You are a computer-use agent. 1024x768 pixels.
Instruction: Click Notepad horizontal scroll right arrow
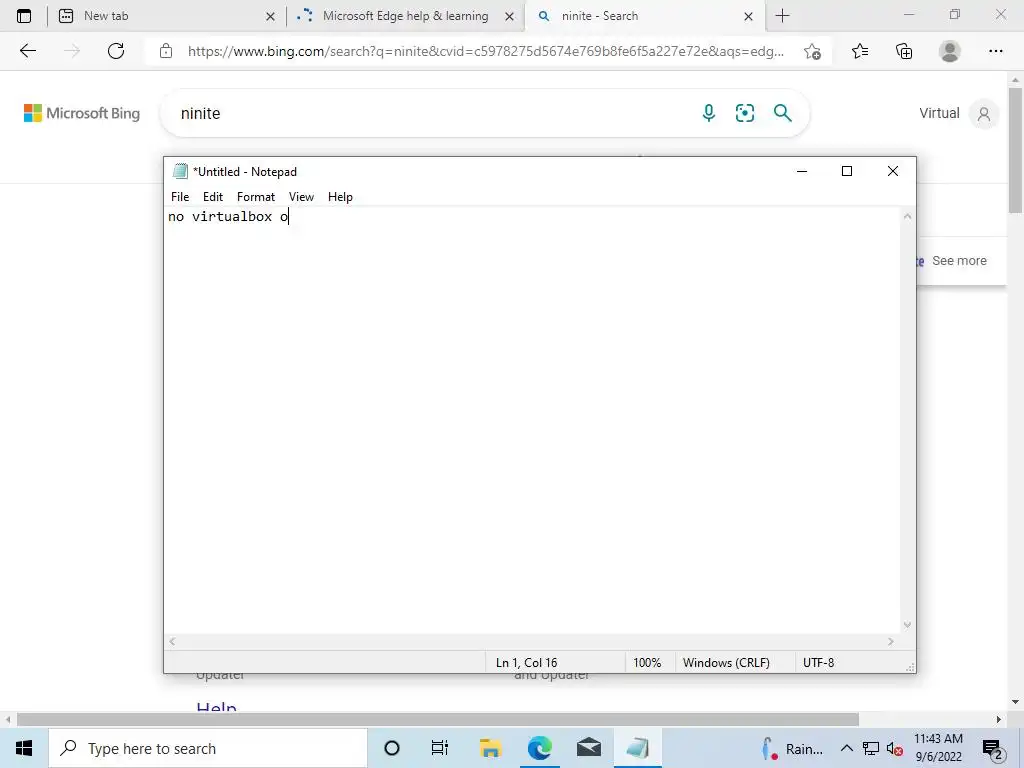(891, 641)
